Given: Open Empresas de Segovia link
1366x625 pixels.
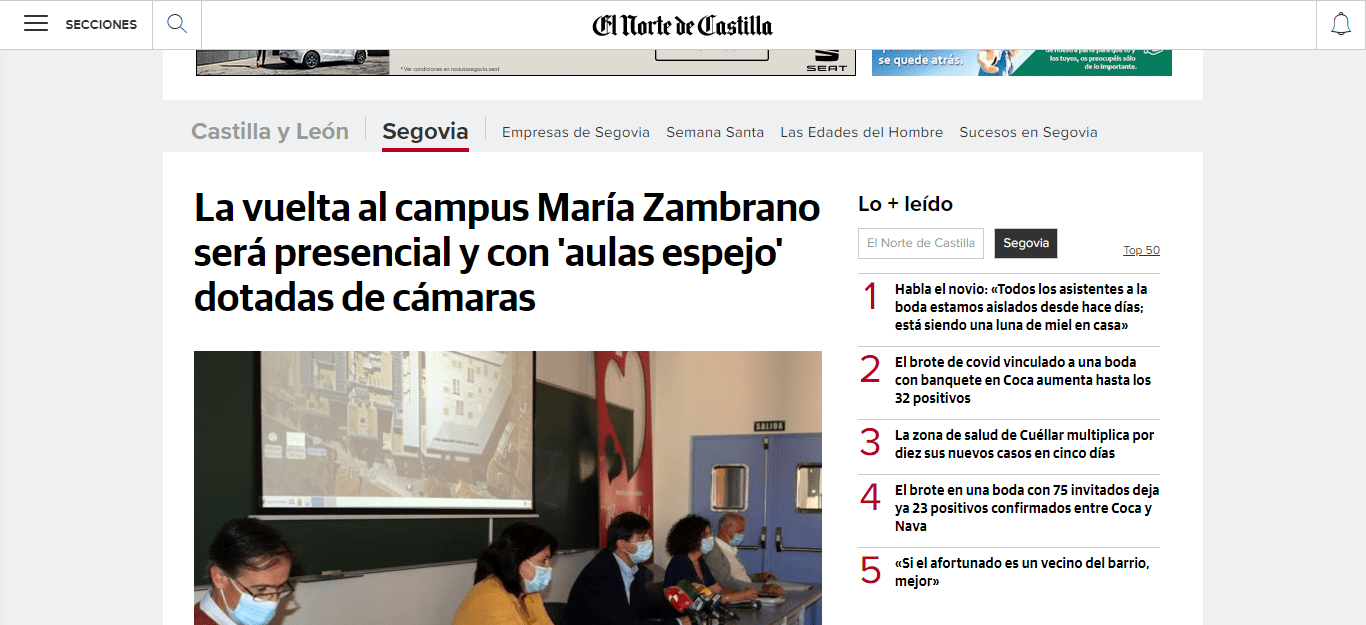Looking at the screenshot, I should click(x=576, y=132).
